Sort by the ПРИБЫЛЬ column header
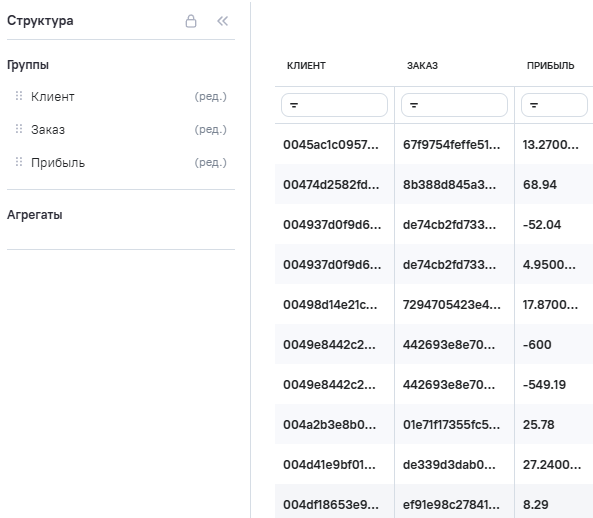The height and width of the screenshot is (518, 593). 551,66
